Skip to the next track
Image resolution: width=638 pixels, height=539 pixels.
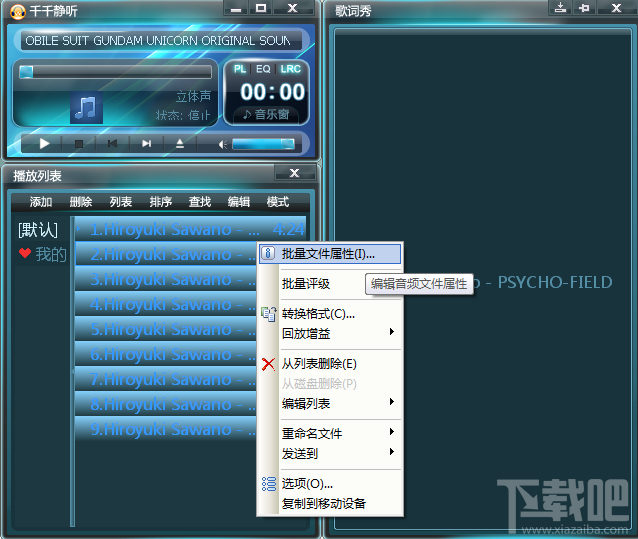[x=146, y=144]
